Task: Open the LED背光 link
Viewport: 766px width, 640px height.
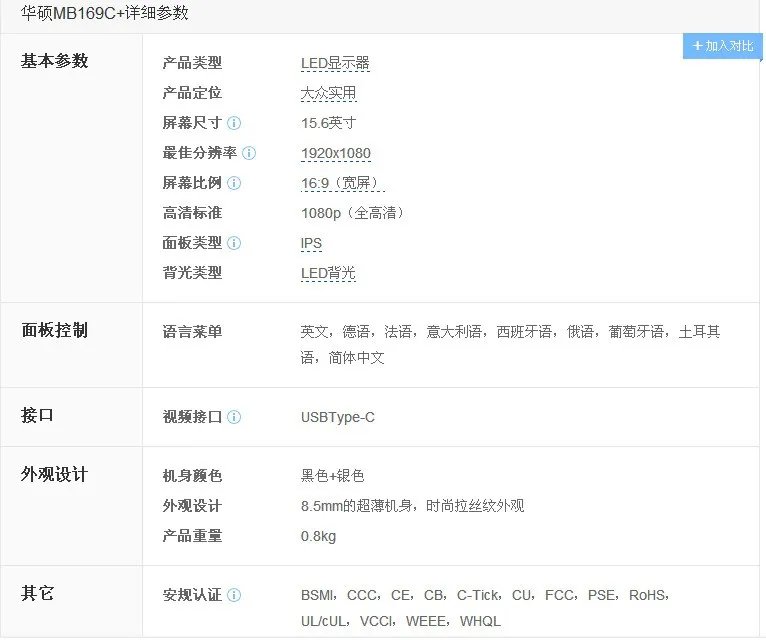Action: (x=328, y=273)
